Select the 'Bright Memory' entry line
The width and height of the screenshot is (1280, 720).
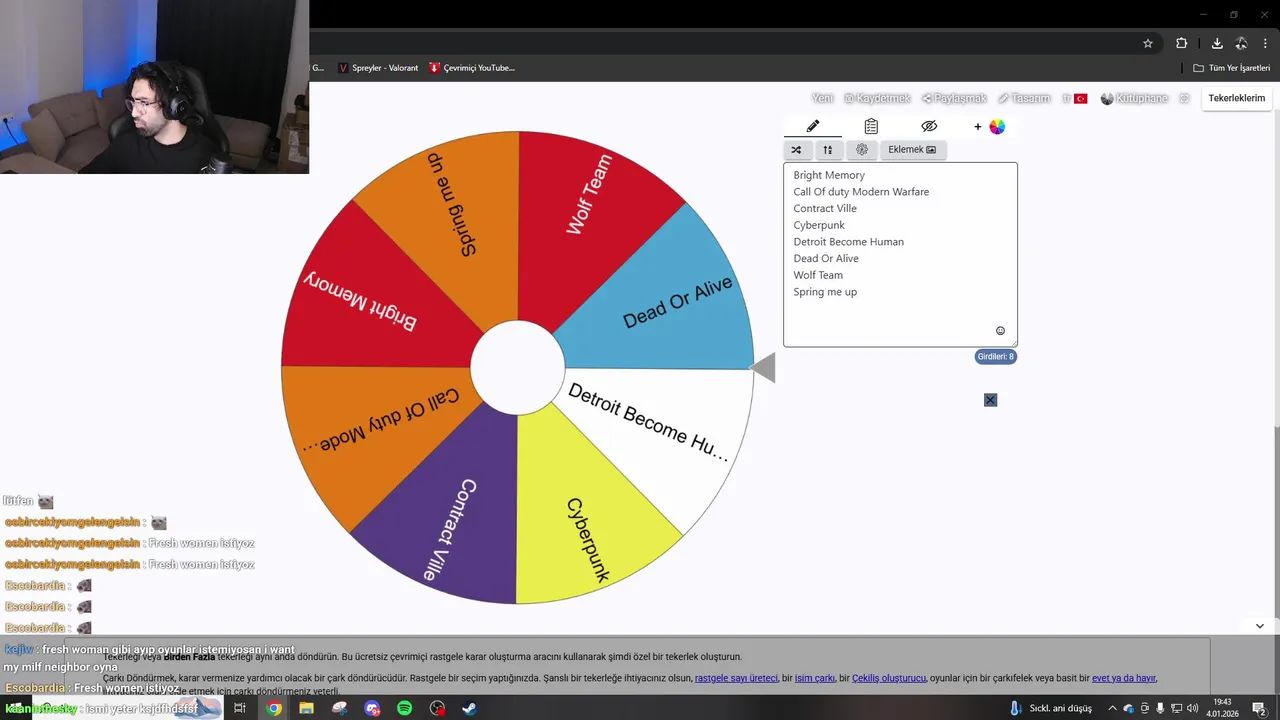pyautogui.click(x=829, y=175)
